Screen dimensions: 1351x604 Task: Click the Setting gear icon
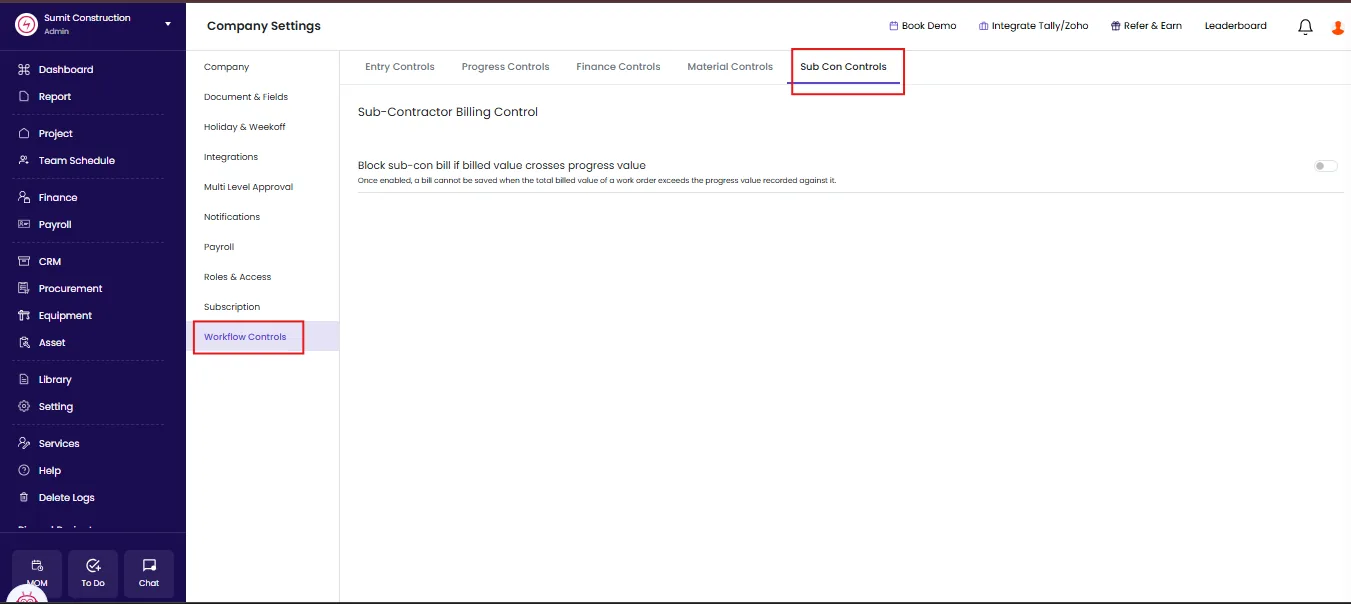24,407
